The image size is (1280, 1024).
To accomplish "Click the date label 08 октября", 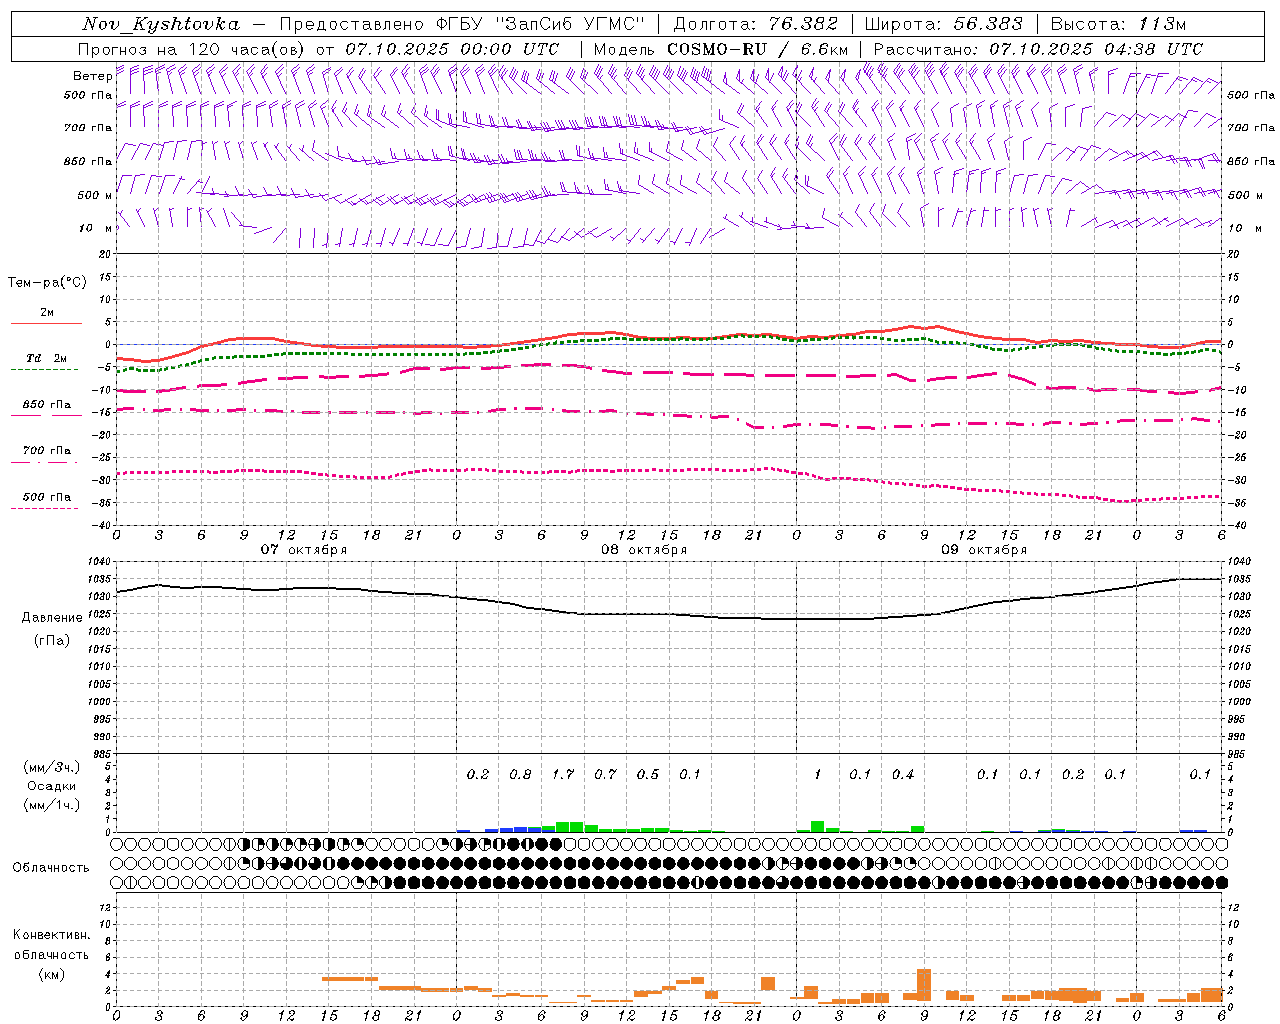I will point(643,550).
